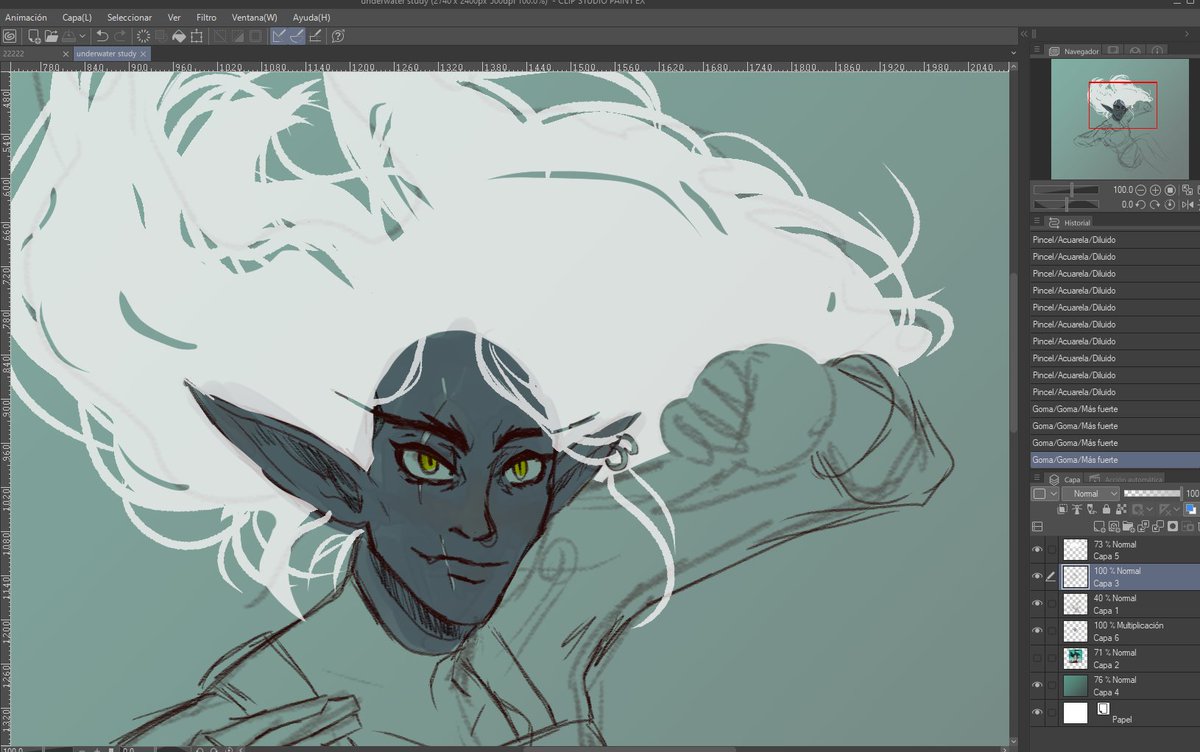
Task: Click the Open file folder icon
Action: click(x=51, y=36)
